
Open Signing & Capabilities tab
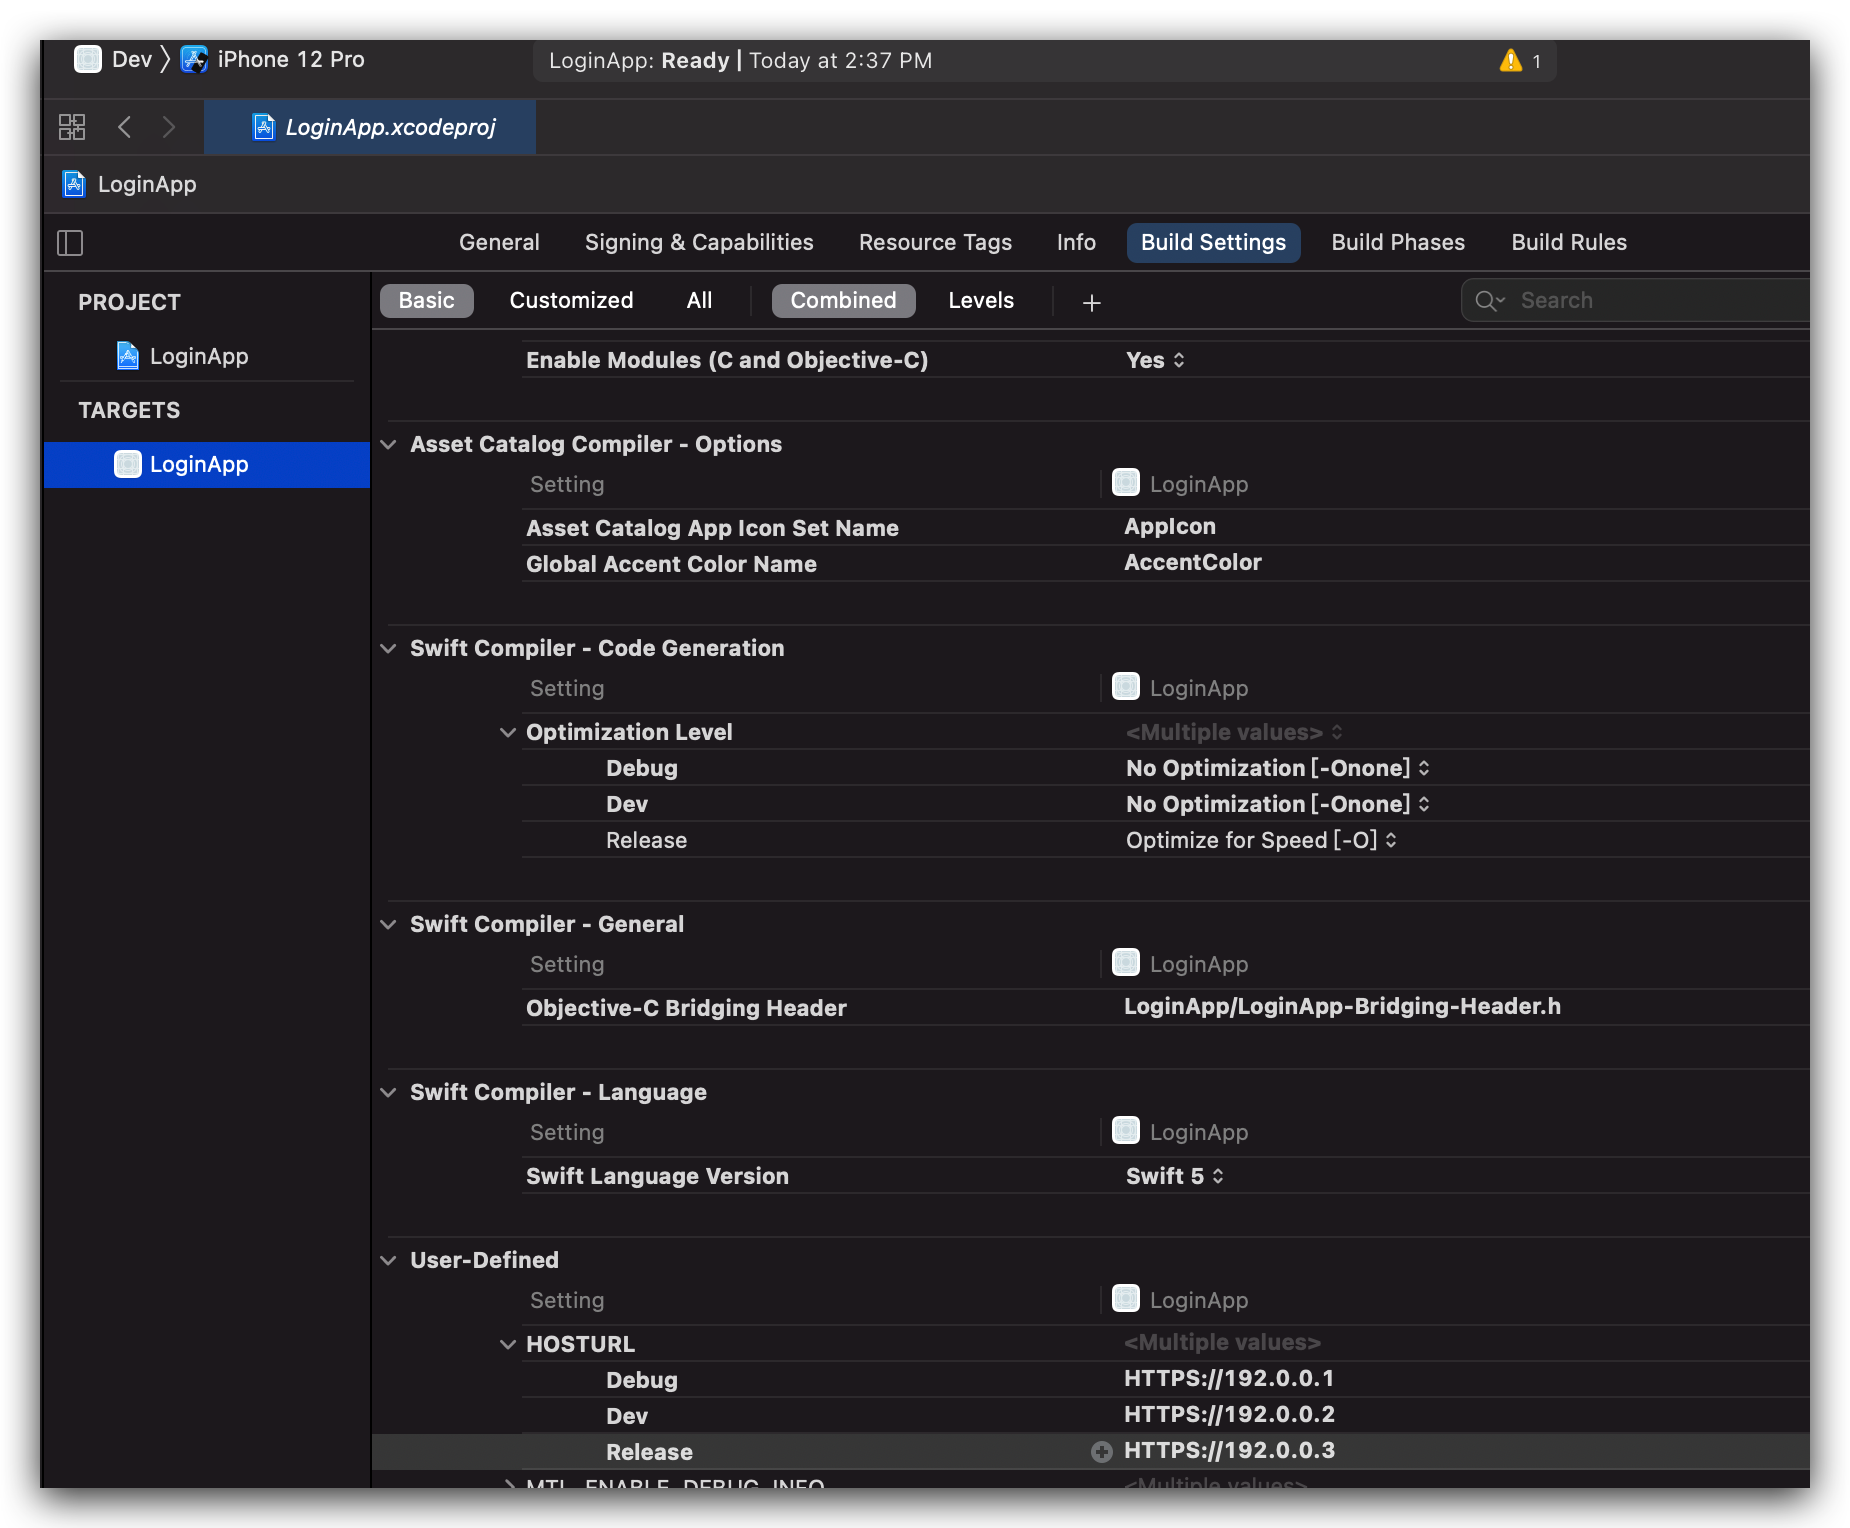click(x=699, y=242)
